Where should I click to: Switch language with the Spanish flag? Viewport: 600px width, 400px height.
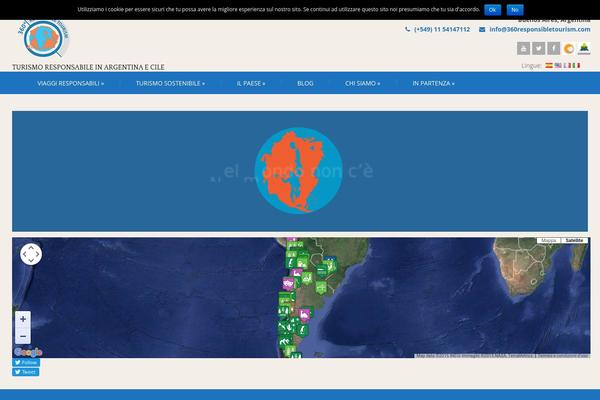coord(549,65)
